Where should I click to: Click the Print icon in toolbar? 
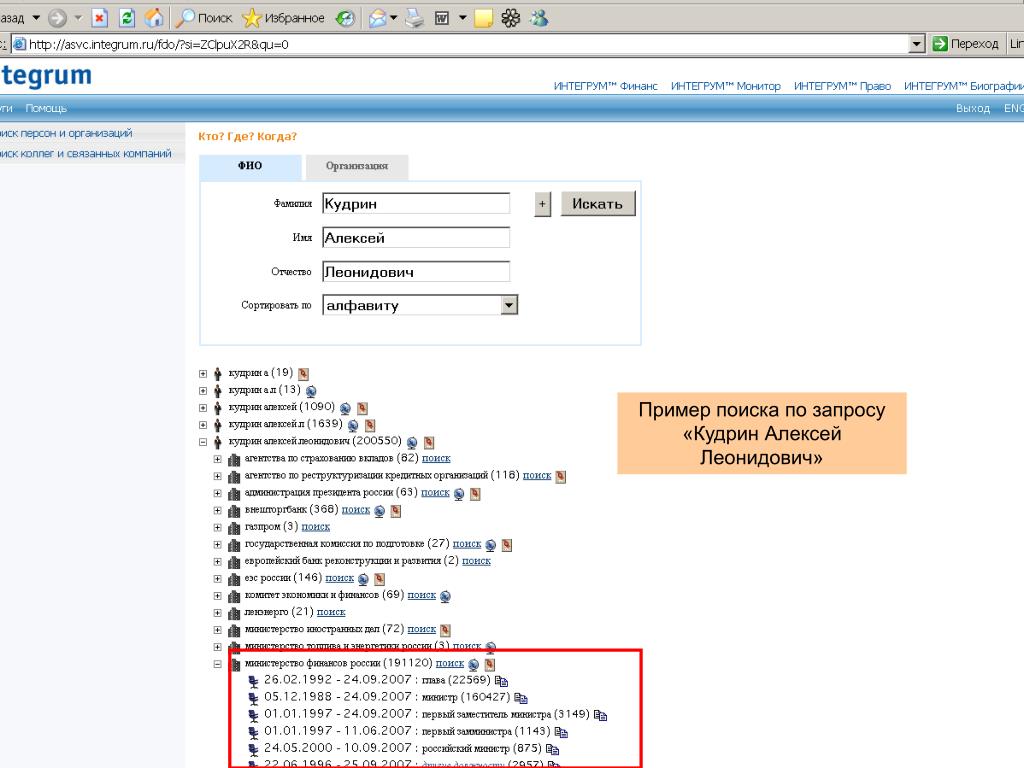pyautogui.click(x=414, y=18)
